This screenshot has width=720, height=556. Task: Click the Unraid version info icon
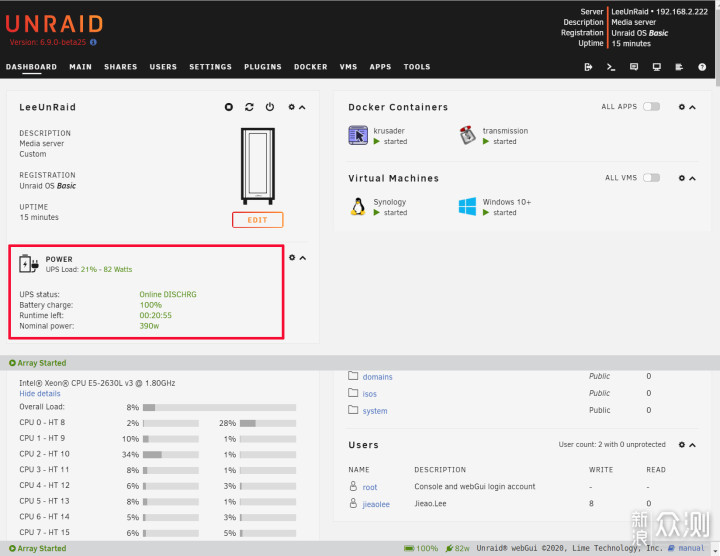[93, 42]
